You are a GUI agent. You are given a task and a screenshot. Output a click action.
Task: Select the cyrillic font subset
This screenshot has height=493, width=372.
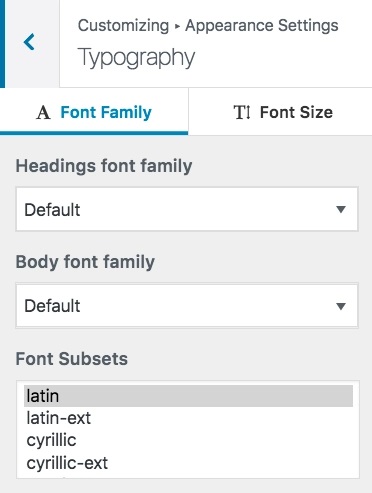pyautogui.click(x=188, y=440)
